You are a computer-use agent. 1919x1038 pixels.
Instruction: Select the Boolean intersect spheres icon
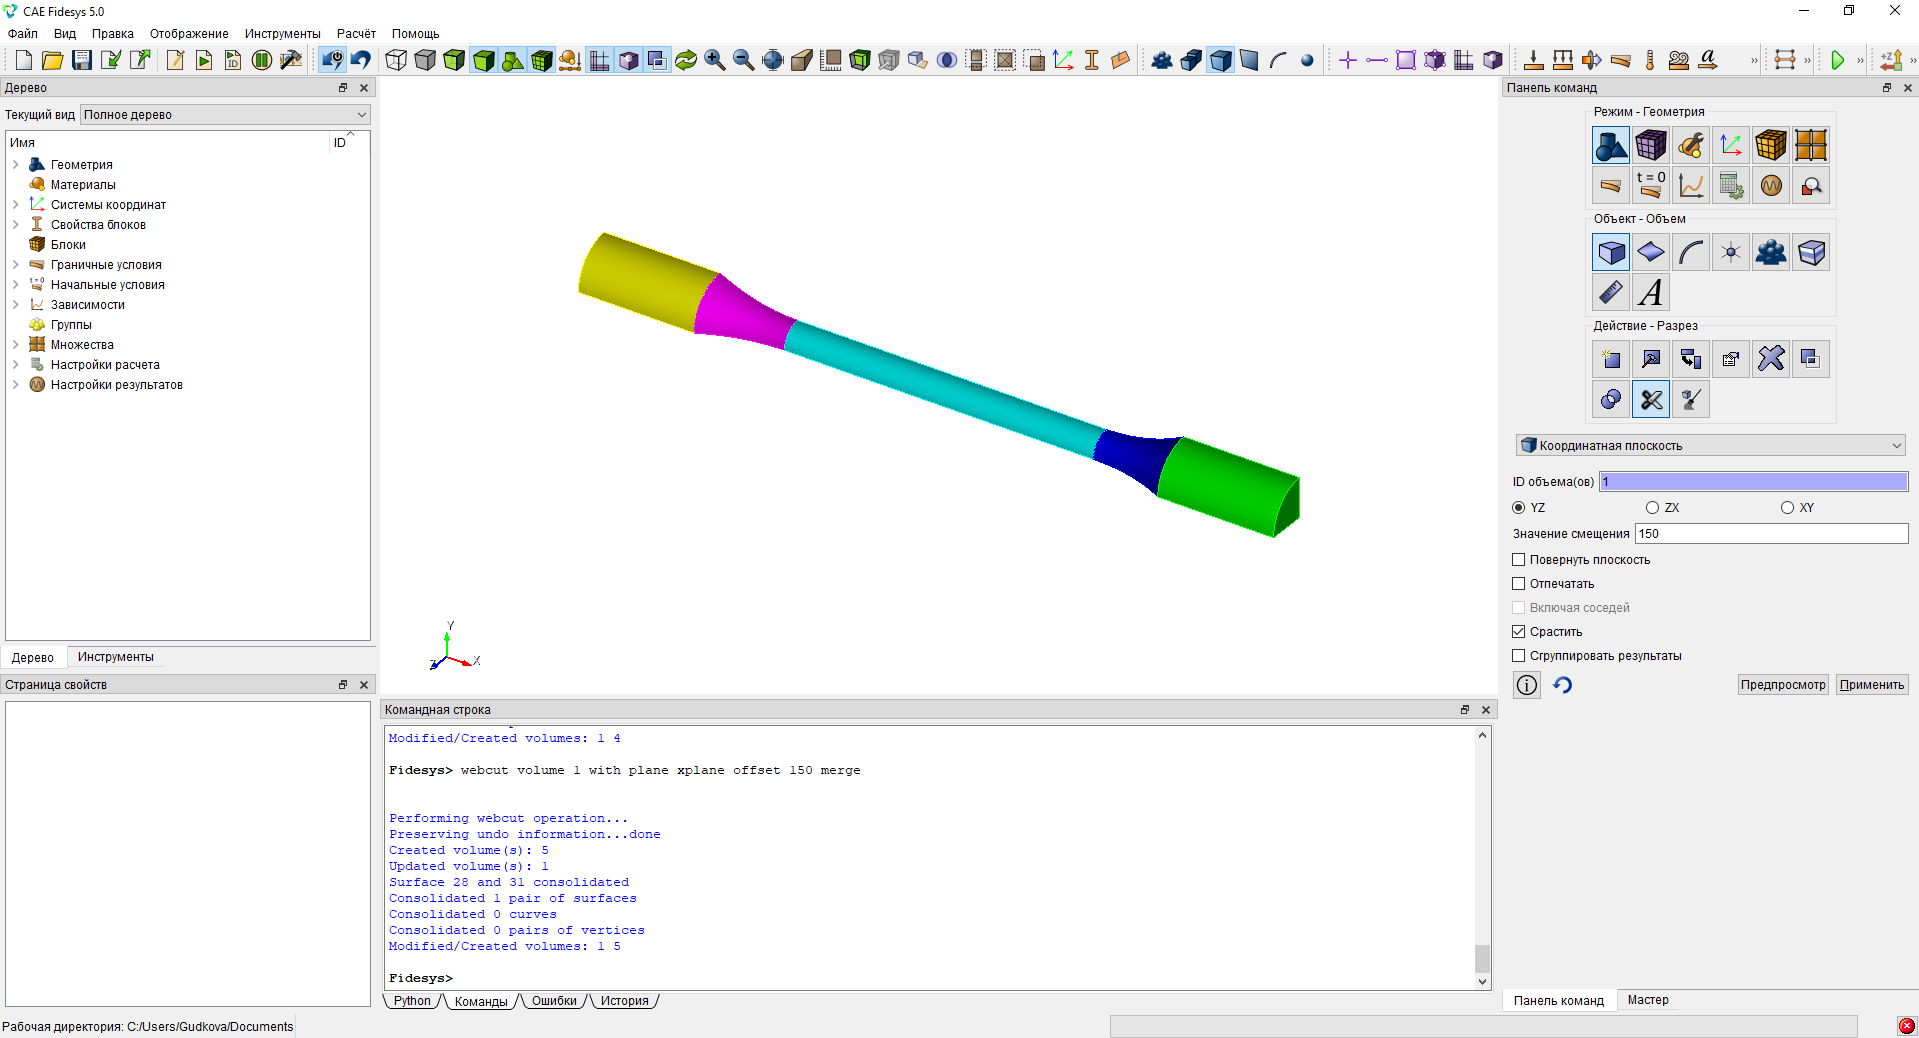[1611, 399]
